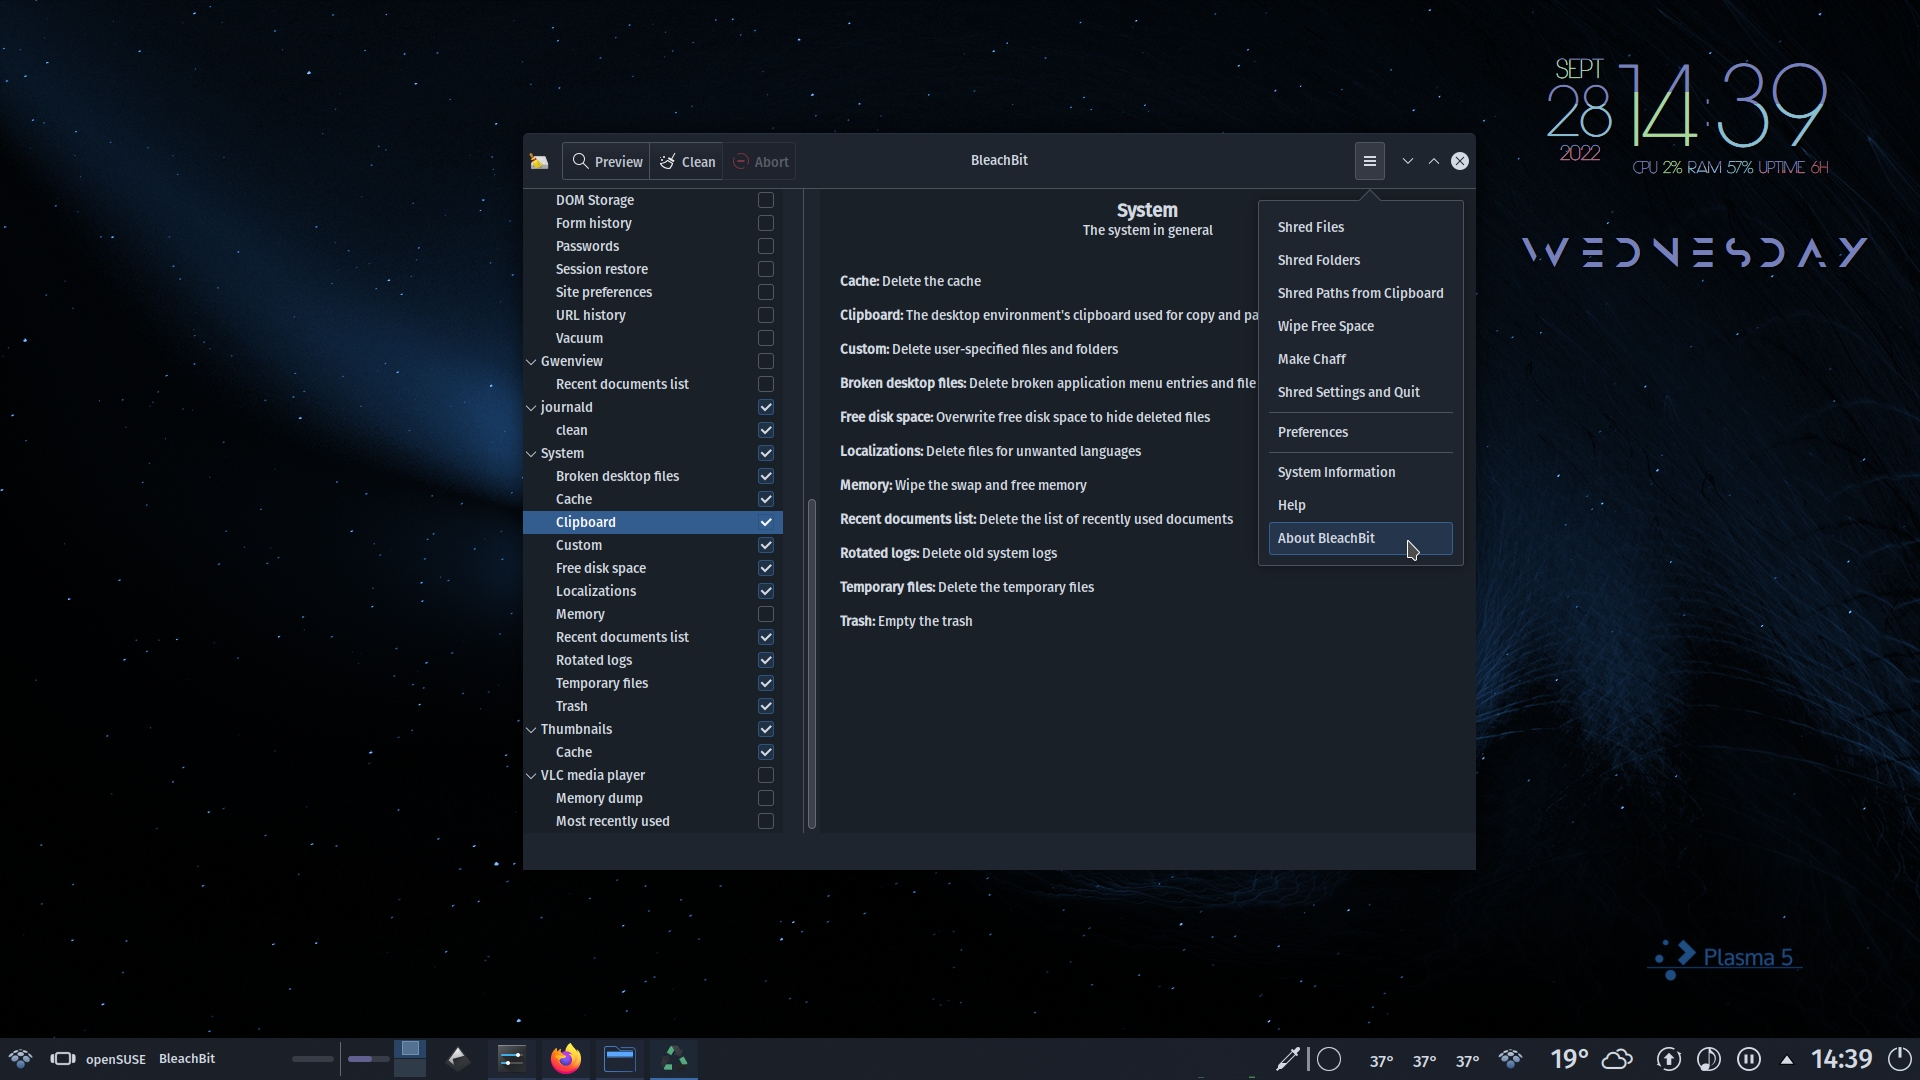The image size is (1920, 1080).
Task: Tick the Session restore checkbox
Action: coord(766,269)
